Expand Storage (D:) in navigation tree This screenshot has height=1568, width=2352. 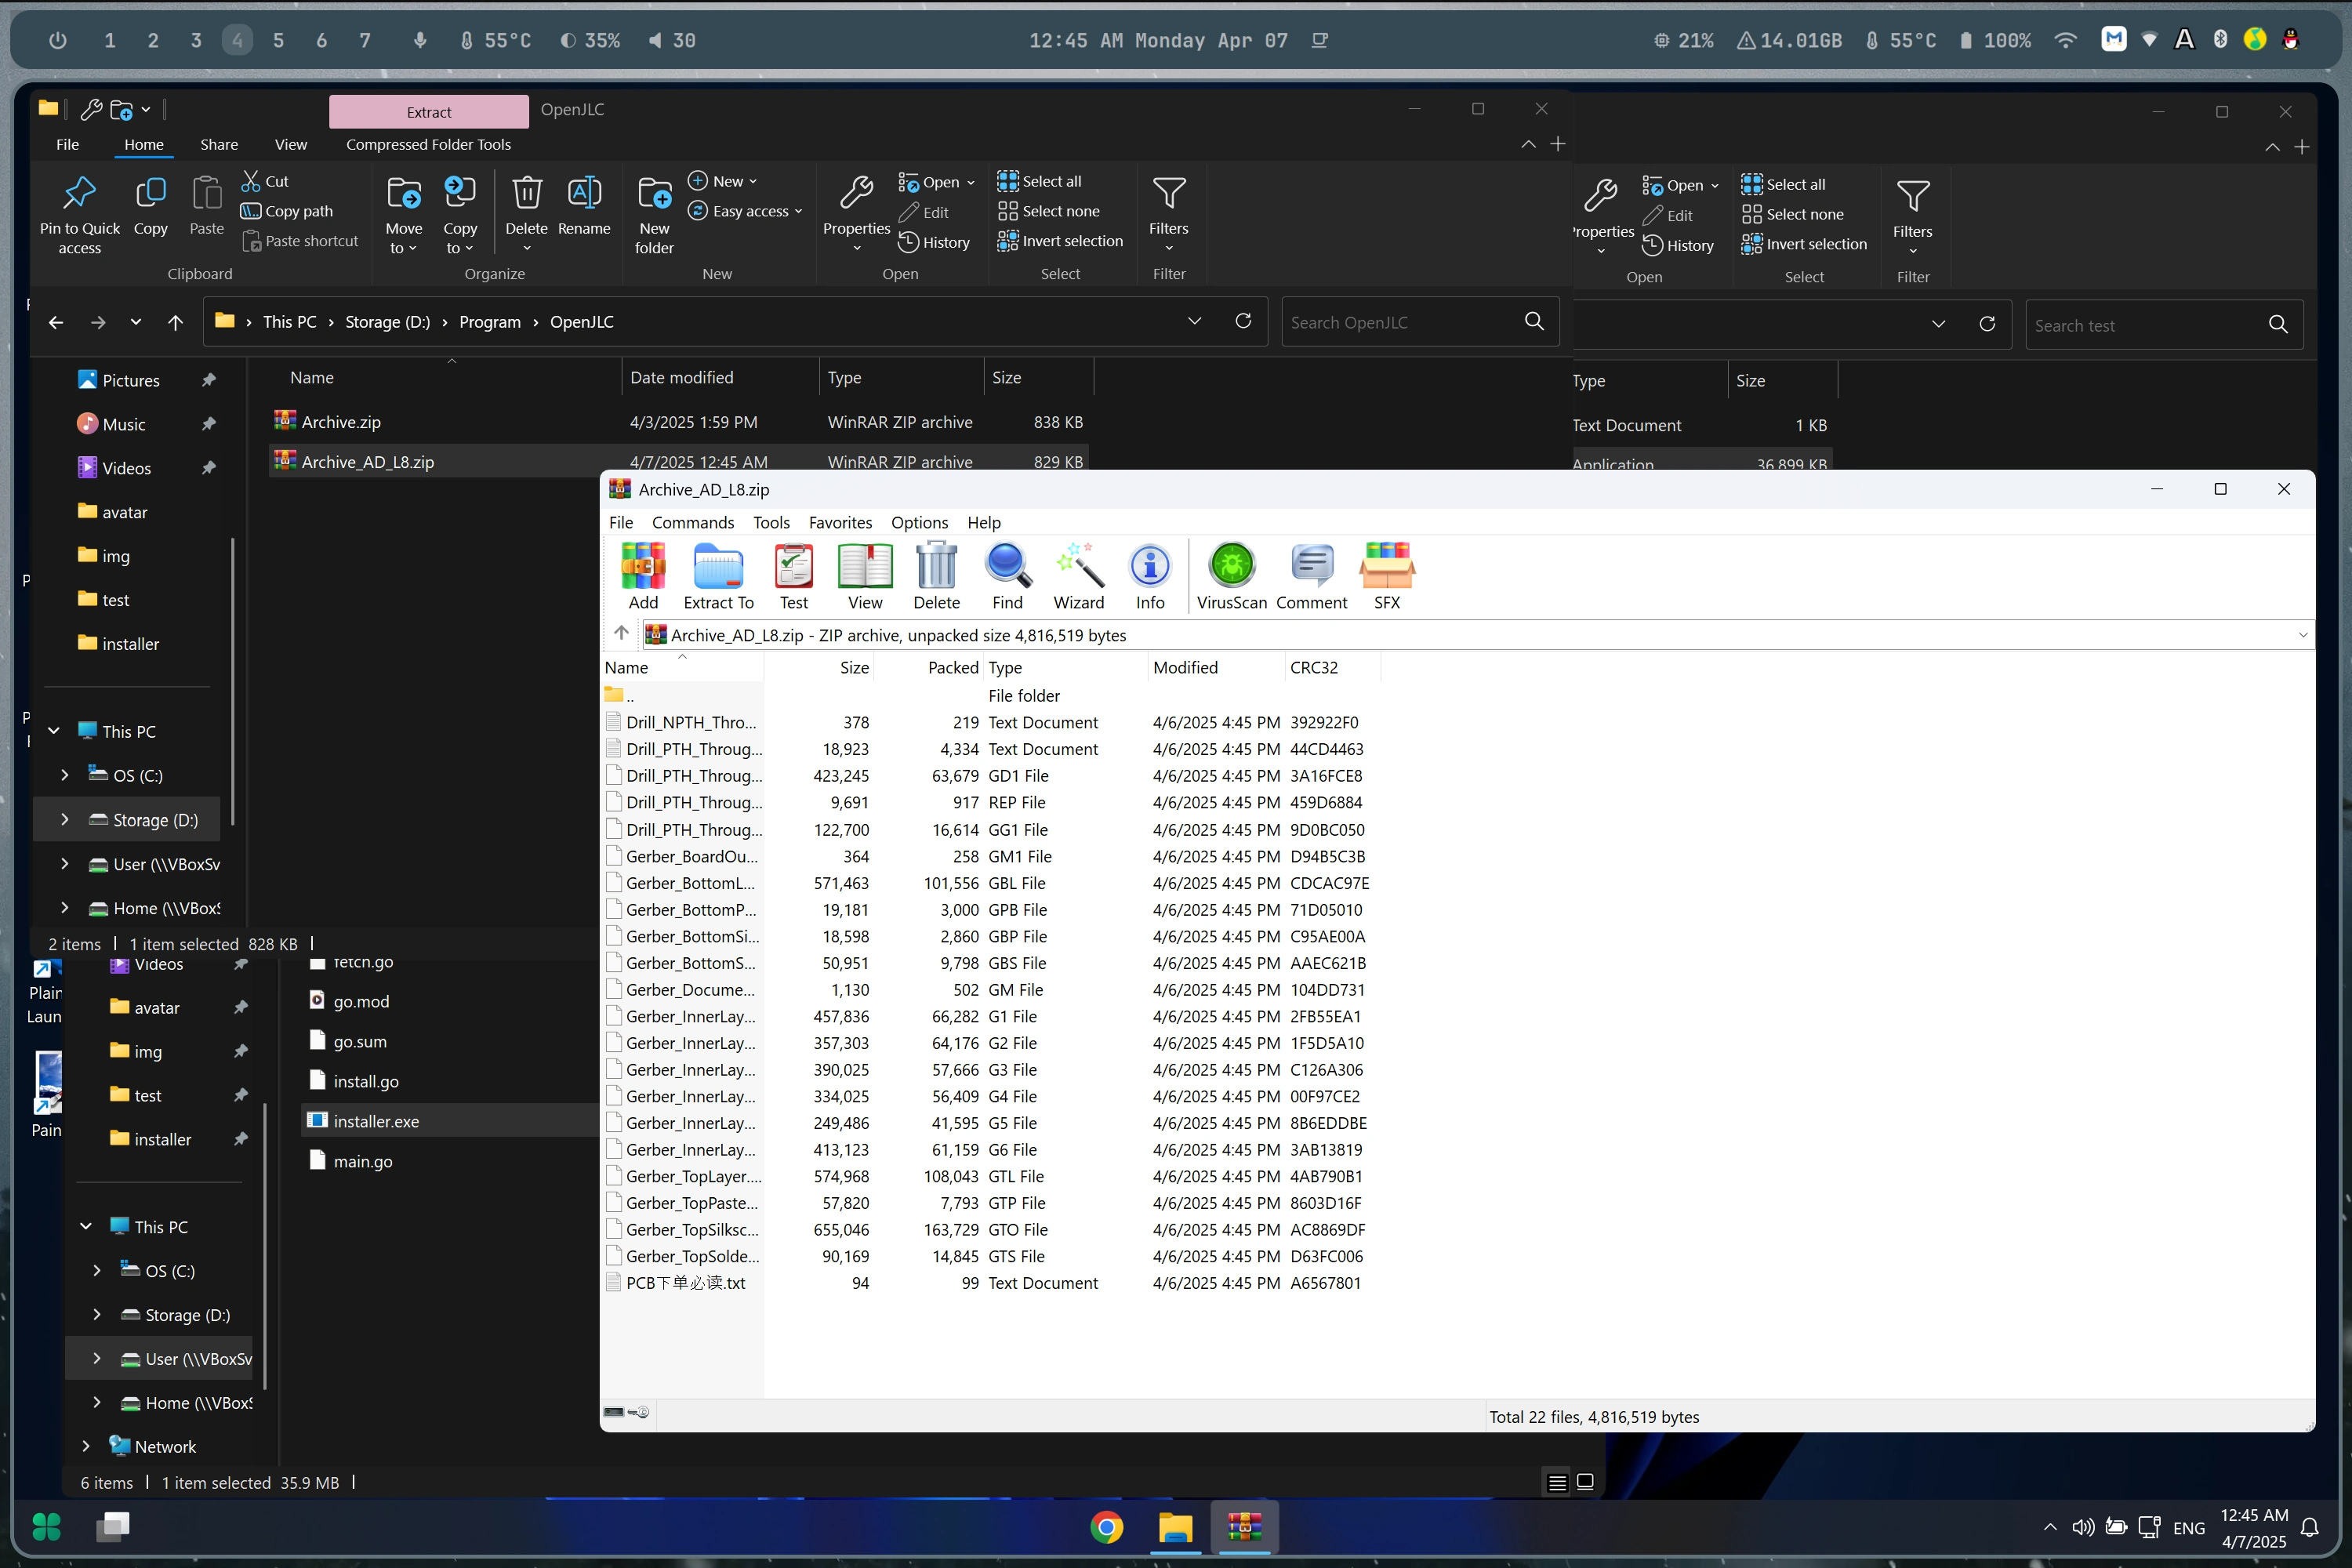tap(65, 820)
